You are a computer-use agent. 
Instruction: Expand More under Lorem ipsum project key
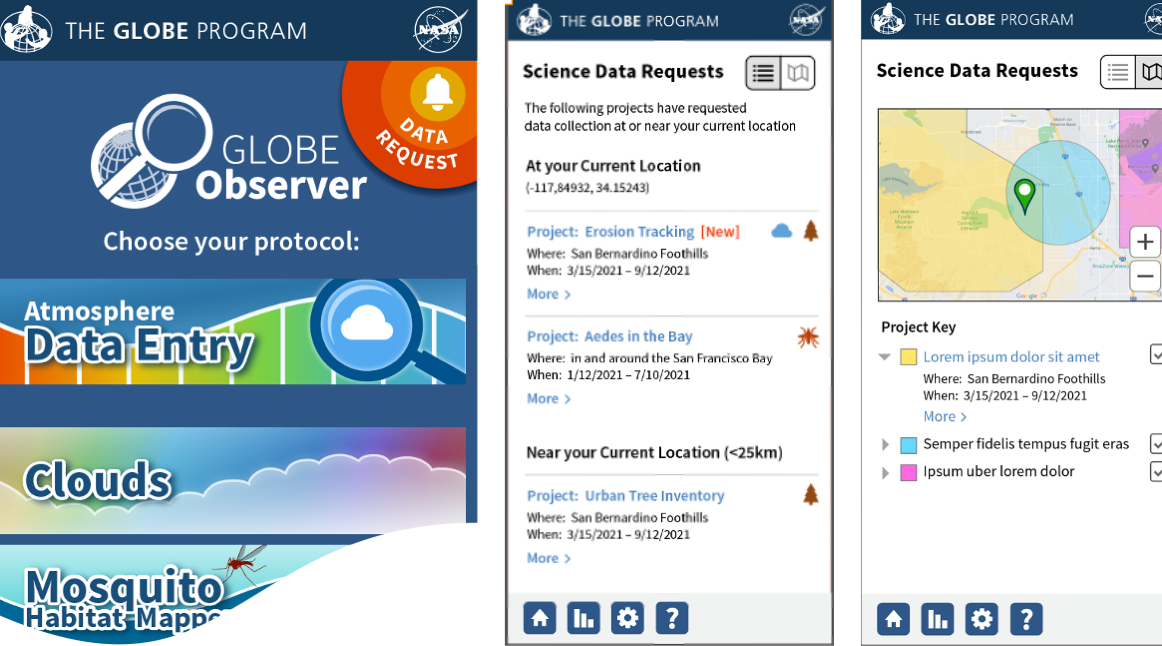tap(945, 416)
